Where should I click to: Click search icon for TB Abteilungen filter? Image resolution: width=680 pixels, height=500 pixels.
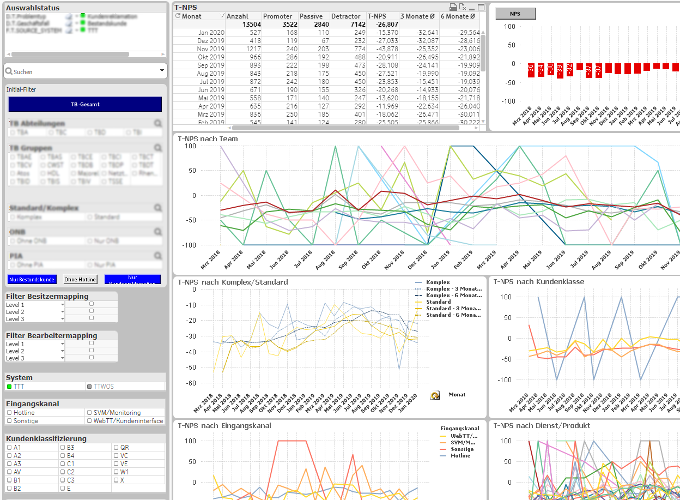pyautogui.click(x=159, y=125)
